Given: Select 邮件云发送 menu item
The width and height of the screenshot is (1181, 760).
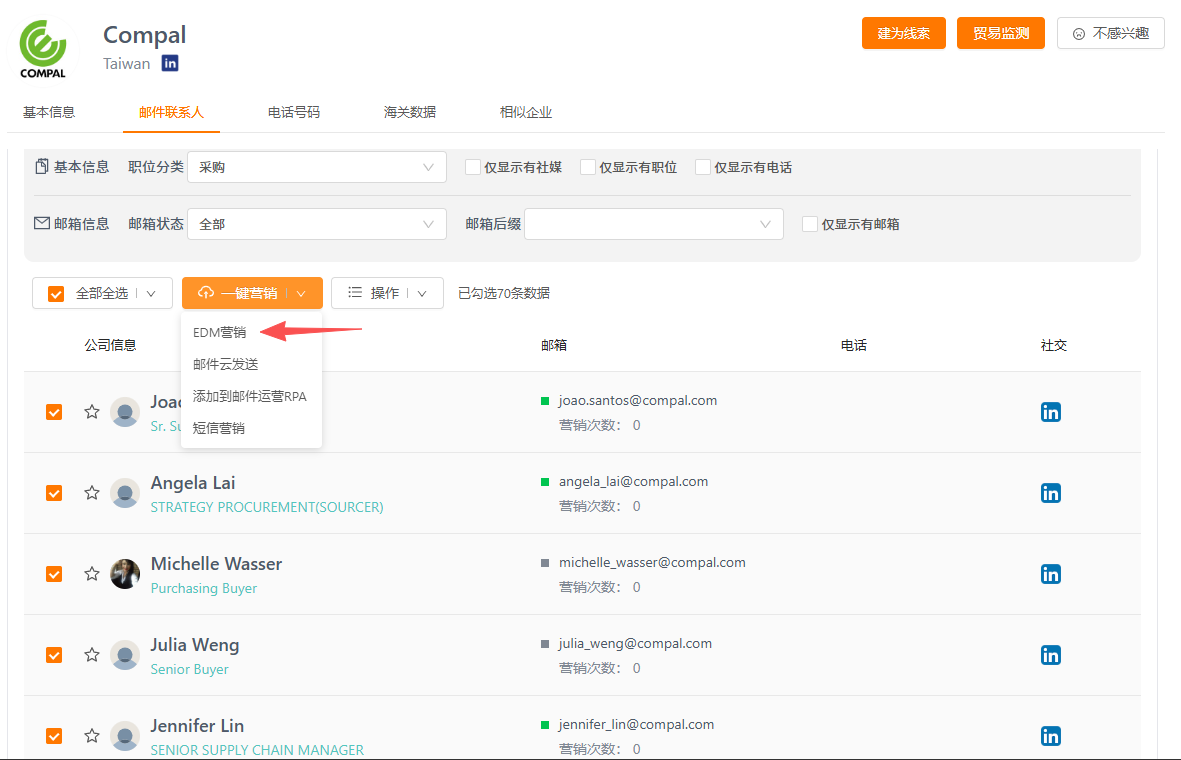Looking at the screenshot, I should click(225, 364).
